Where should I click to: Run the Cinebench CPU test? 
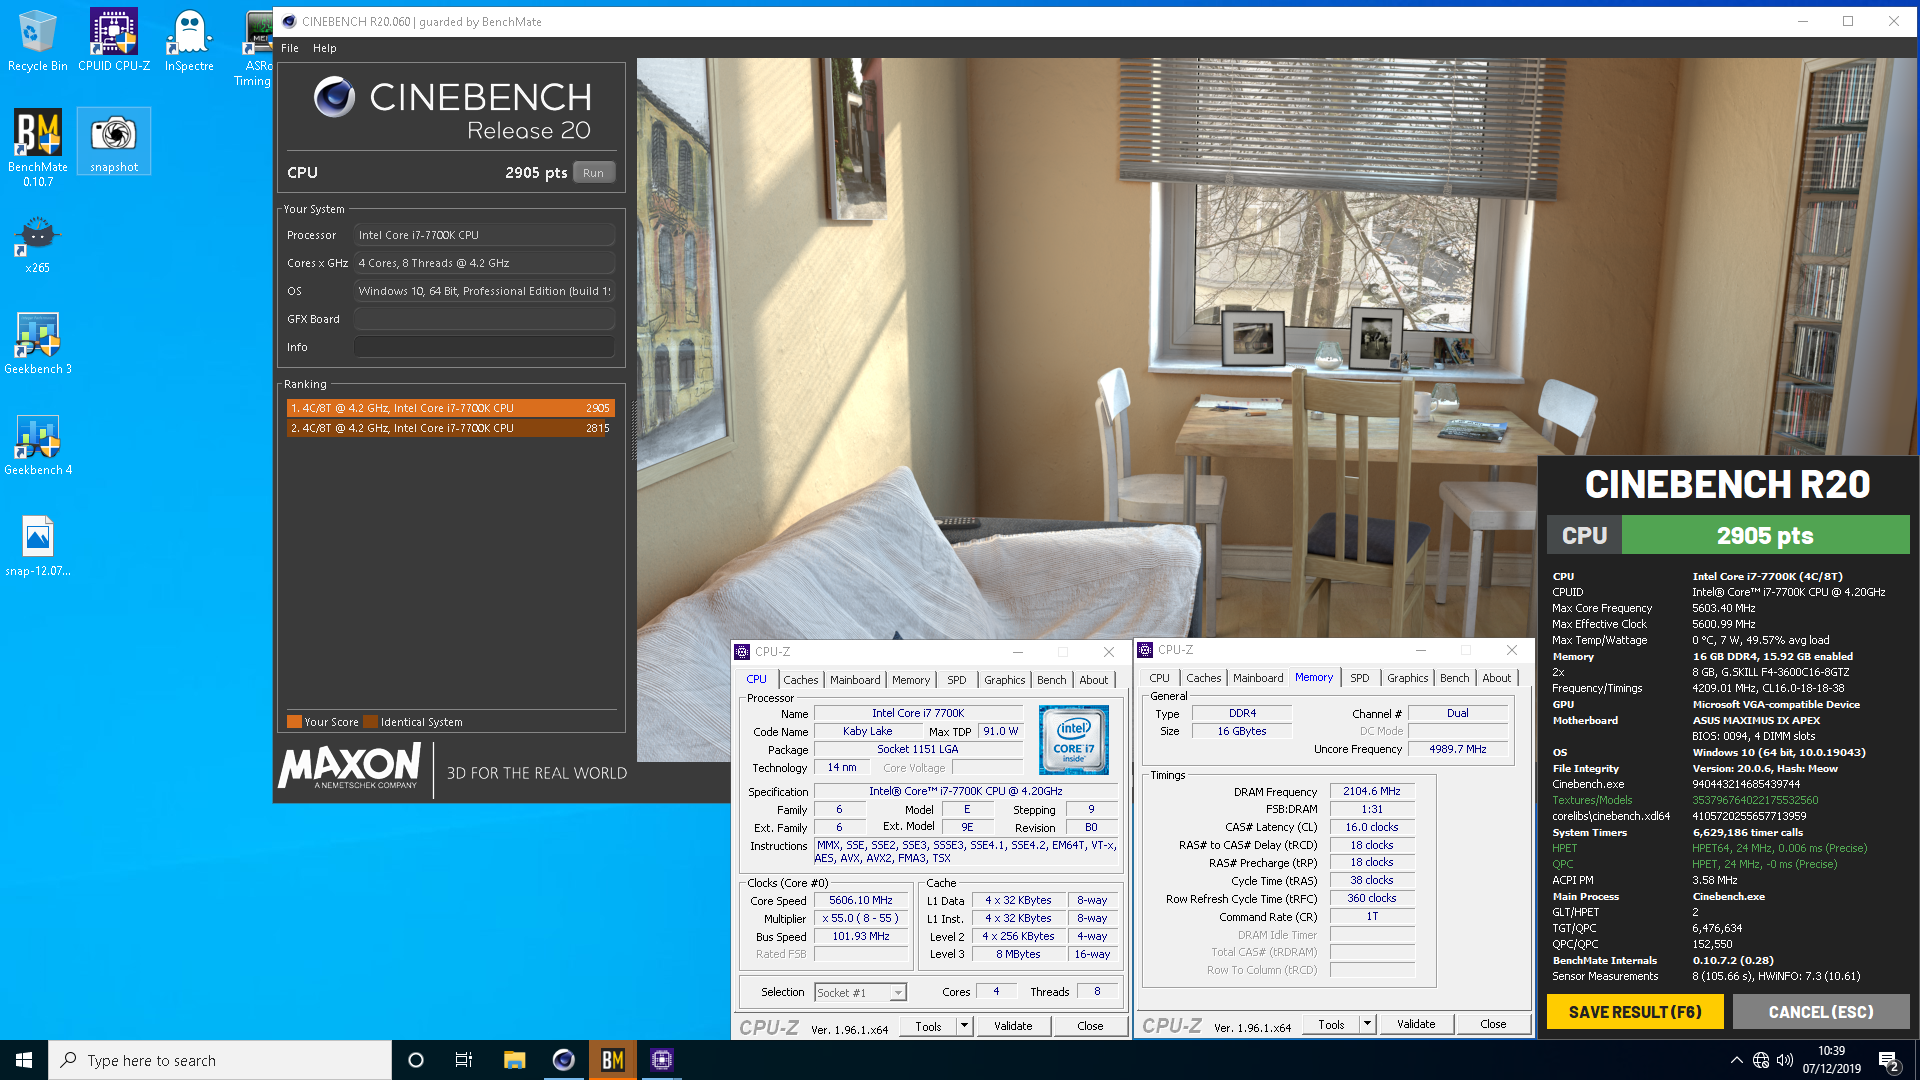click(x=594, y=173)
